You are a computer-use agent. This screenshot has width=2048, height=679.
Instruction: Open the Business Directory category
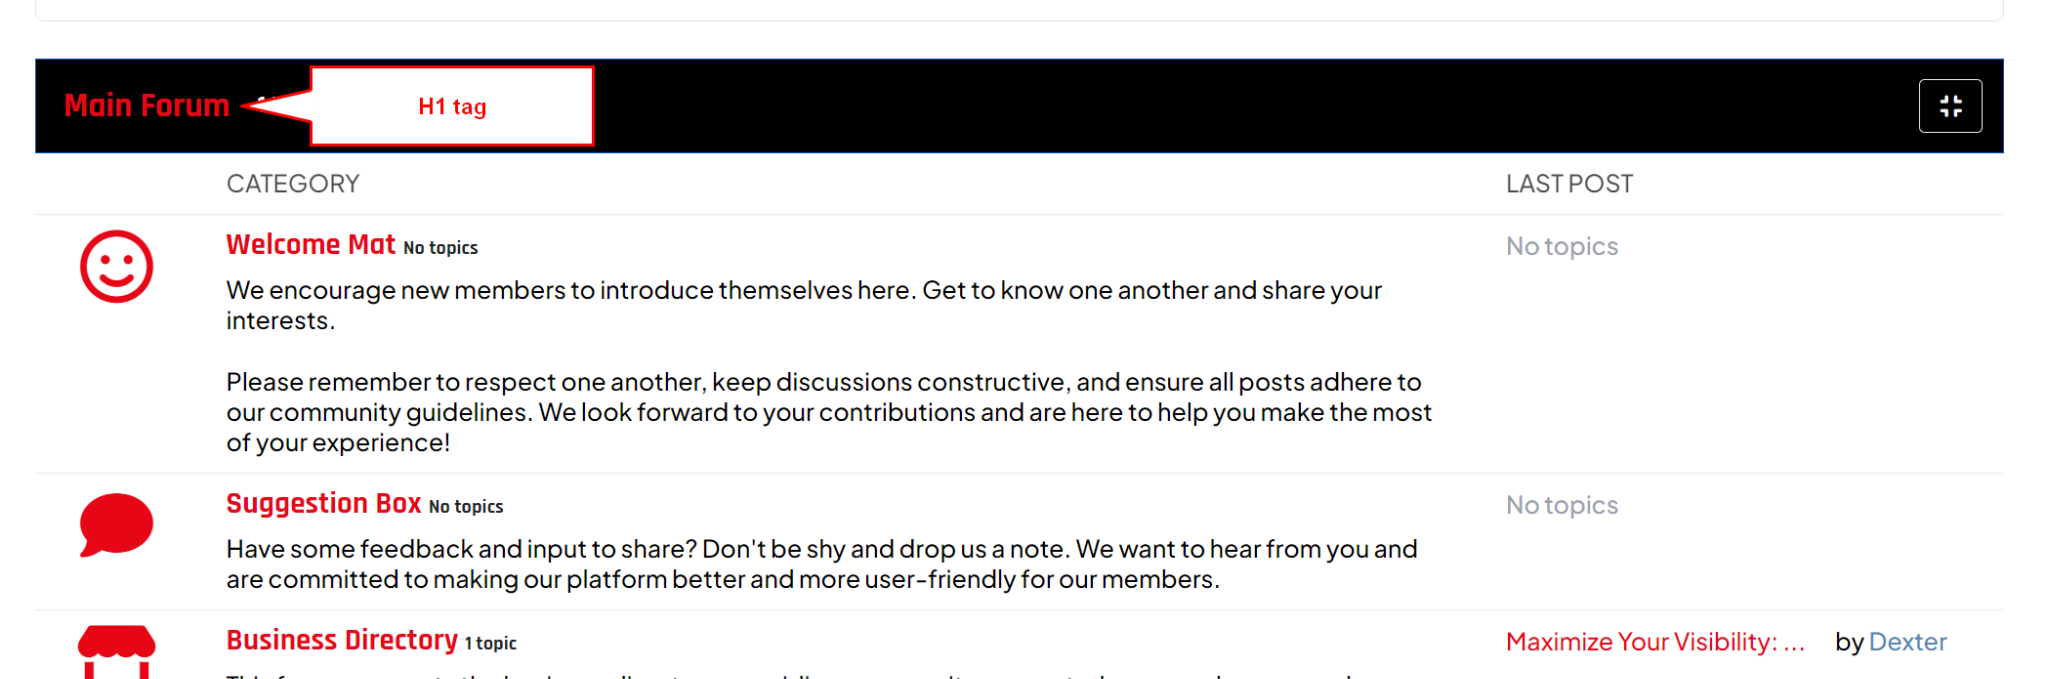[342, 641]
